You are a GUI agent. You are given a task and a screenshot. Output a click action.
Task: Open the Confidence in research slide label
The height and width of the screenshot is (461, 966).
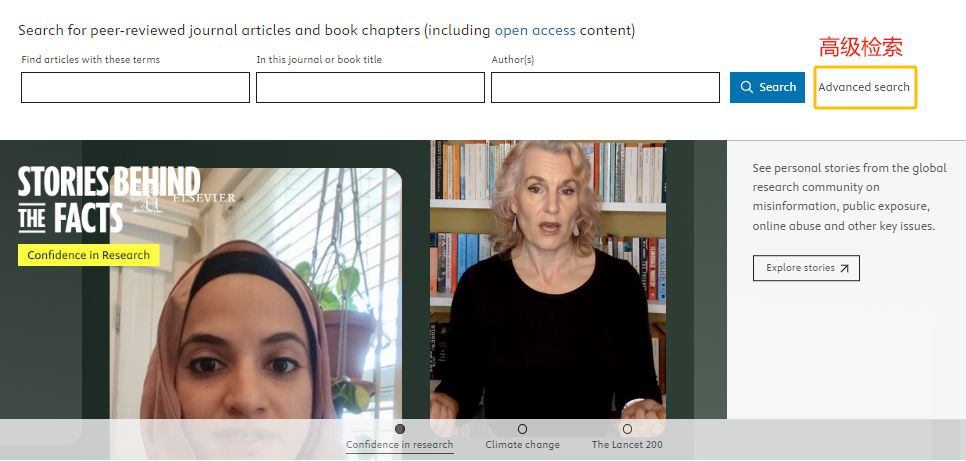tap(400, 444)
